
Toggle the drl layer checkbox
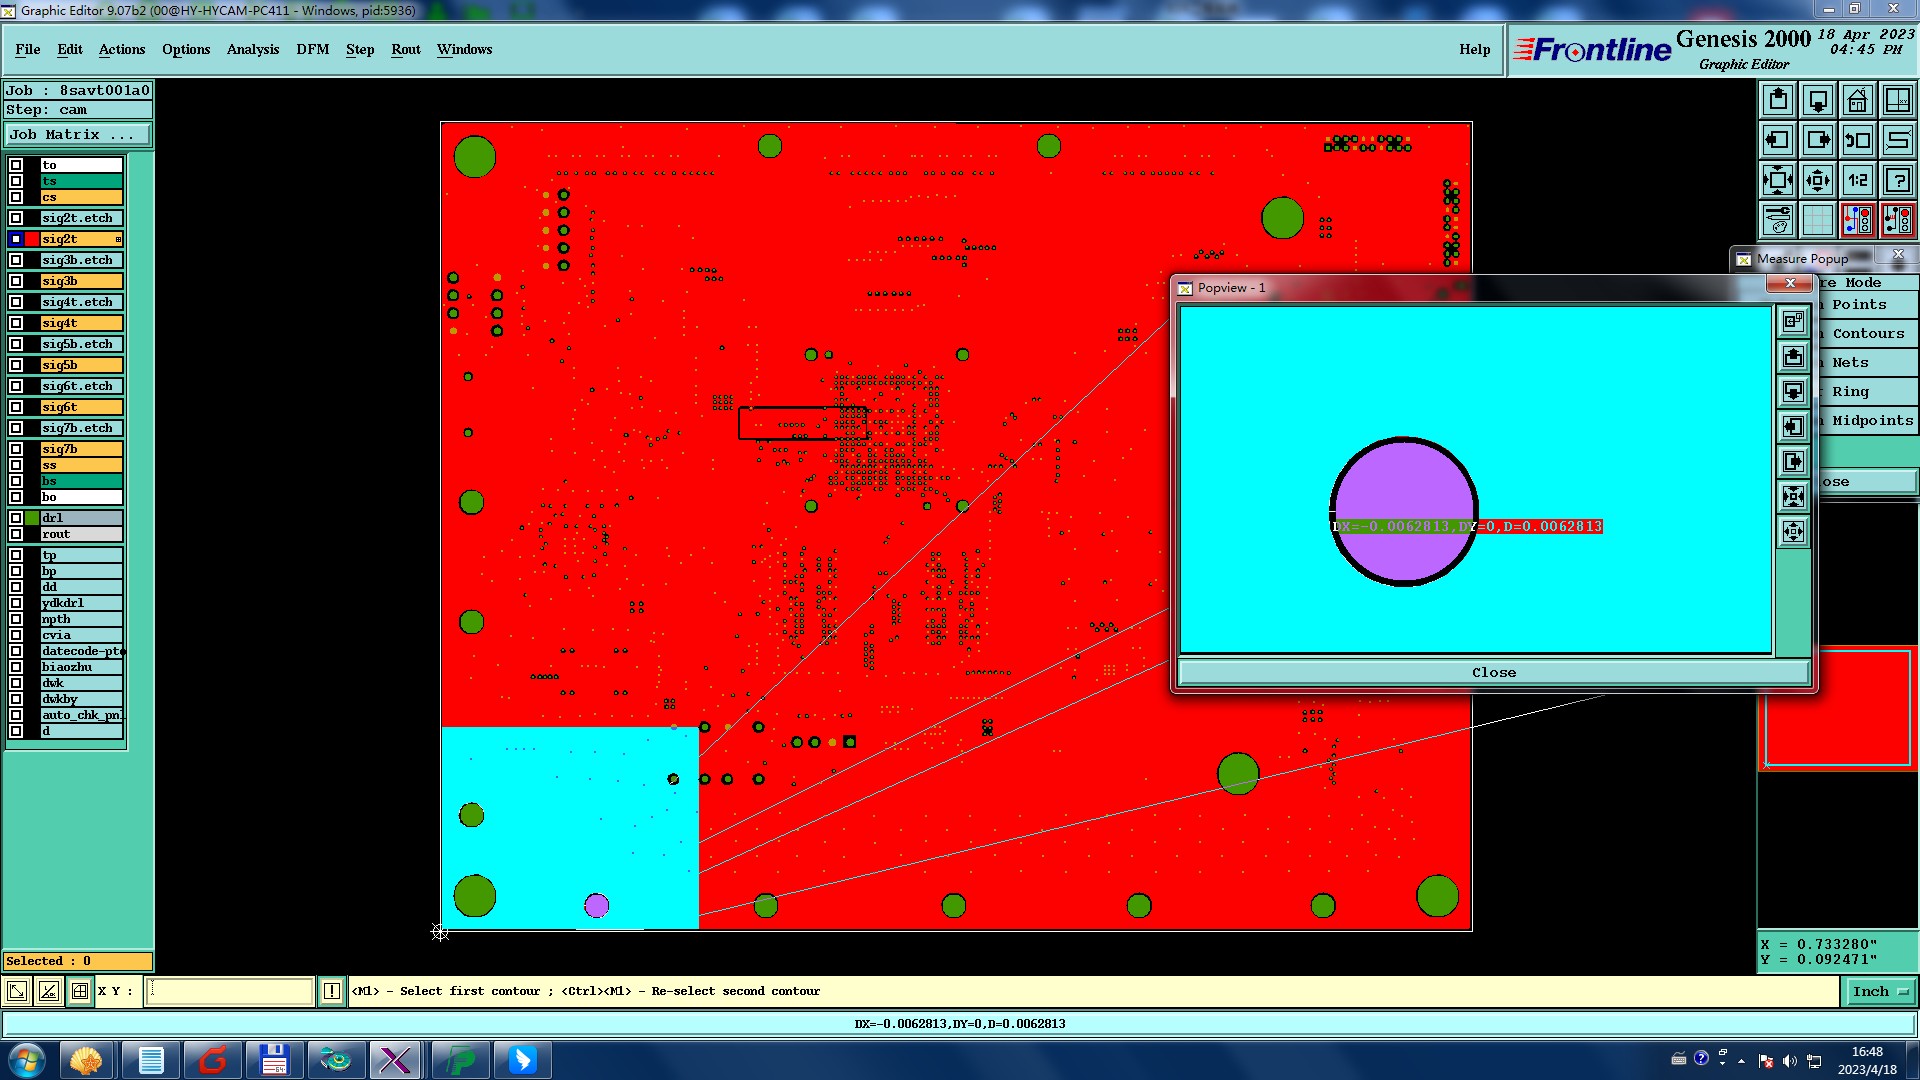tap(16, 518)
